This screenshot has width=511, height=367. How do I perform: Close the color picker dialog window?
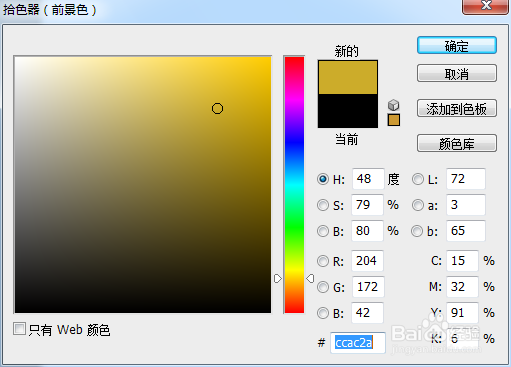tap(486, 6)
